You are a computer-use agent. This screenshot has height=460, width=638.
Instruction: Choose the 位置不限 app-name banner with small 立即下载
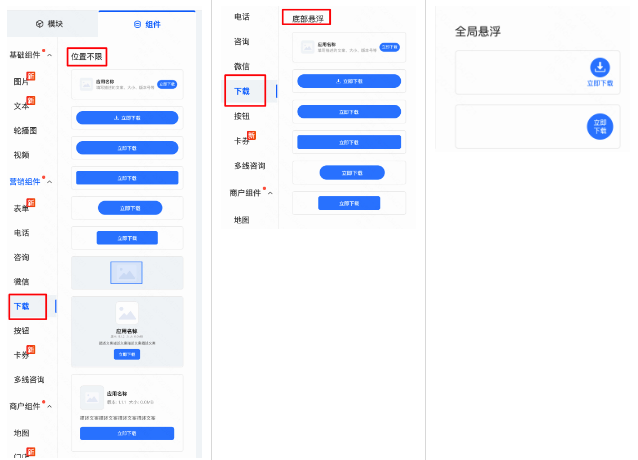click(x=127, y=85)
